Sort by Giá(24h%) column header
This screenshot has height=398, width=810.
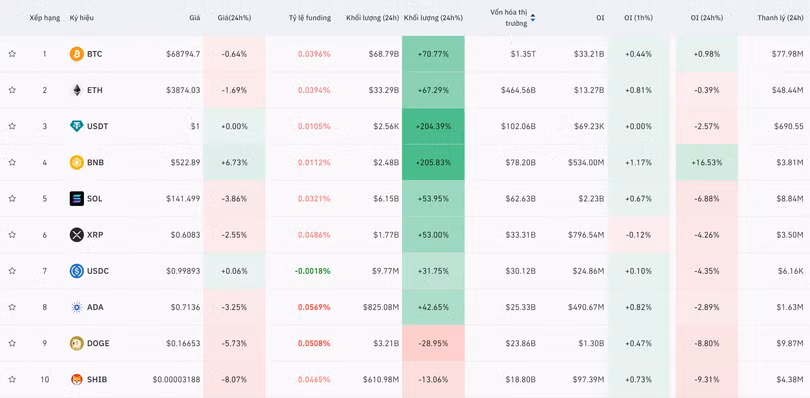(234, 18)
